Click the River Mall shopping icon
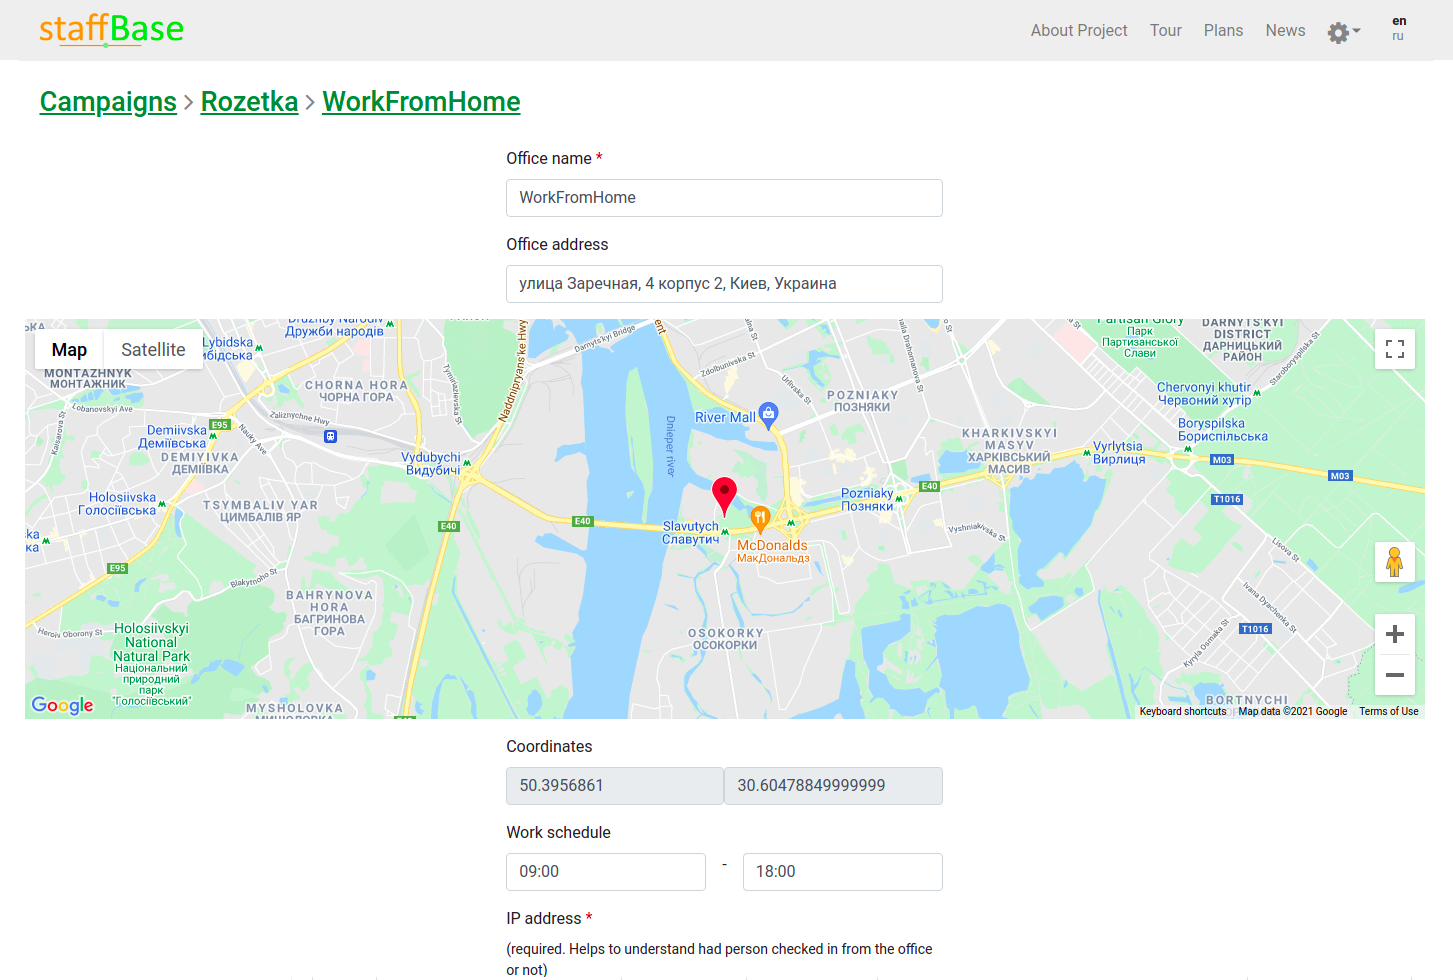 pyautogui.click(x=768, y=412)
